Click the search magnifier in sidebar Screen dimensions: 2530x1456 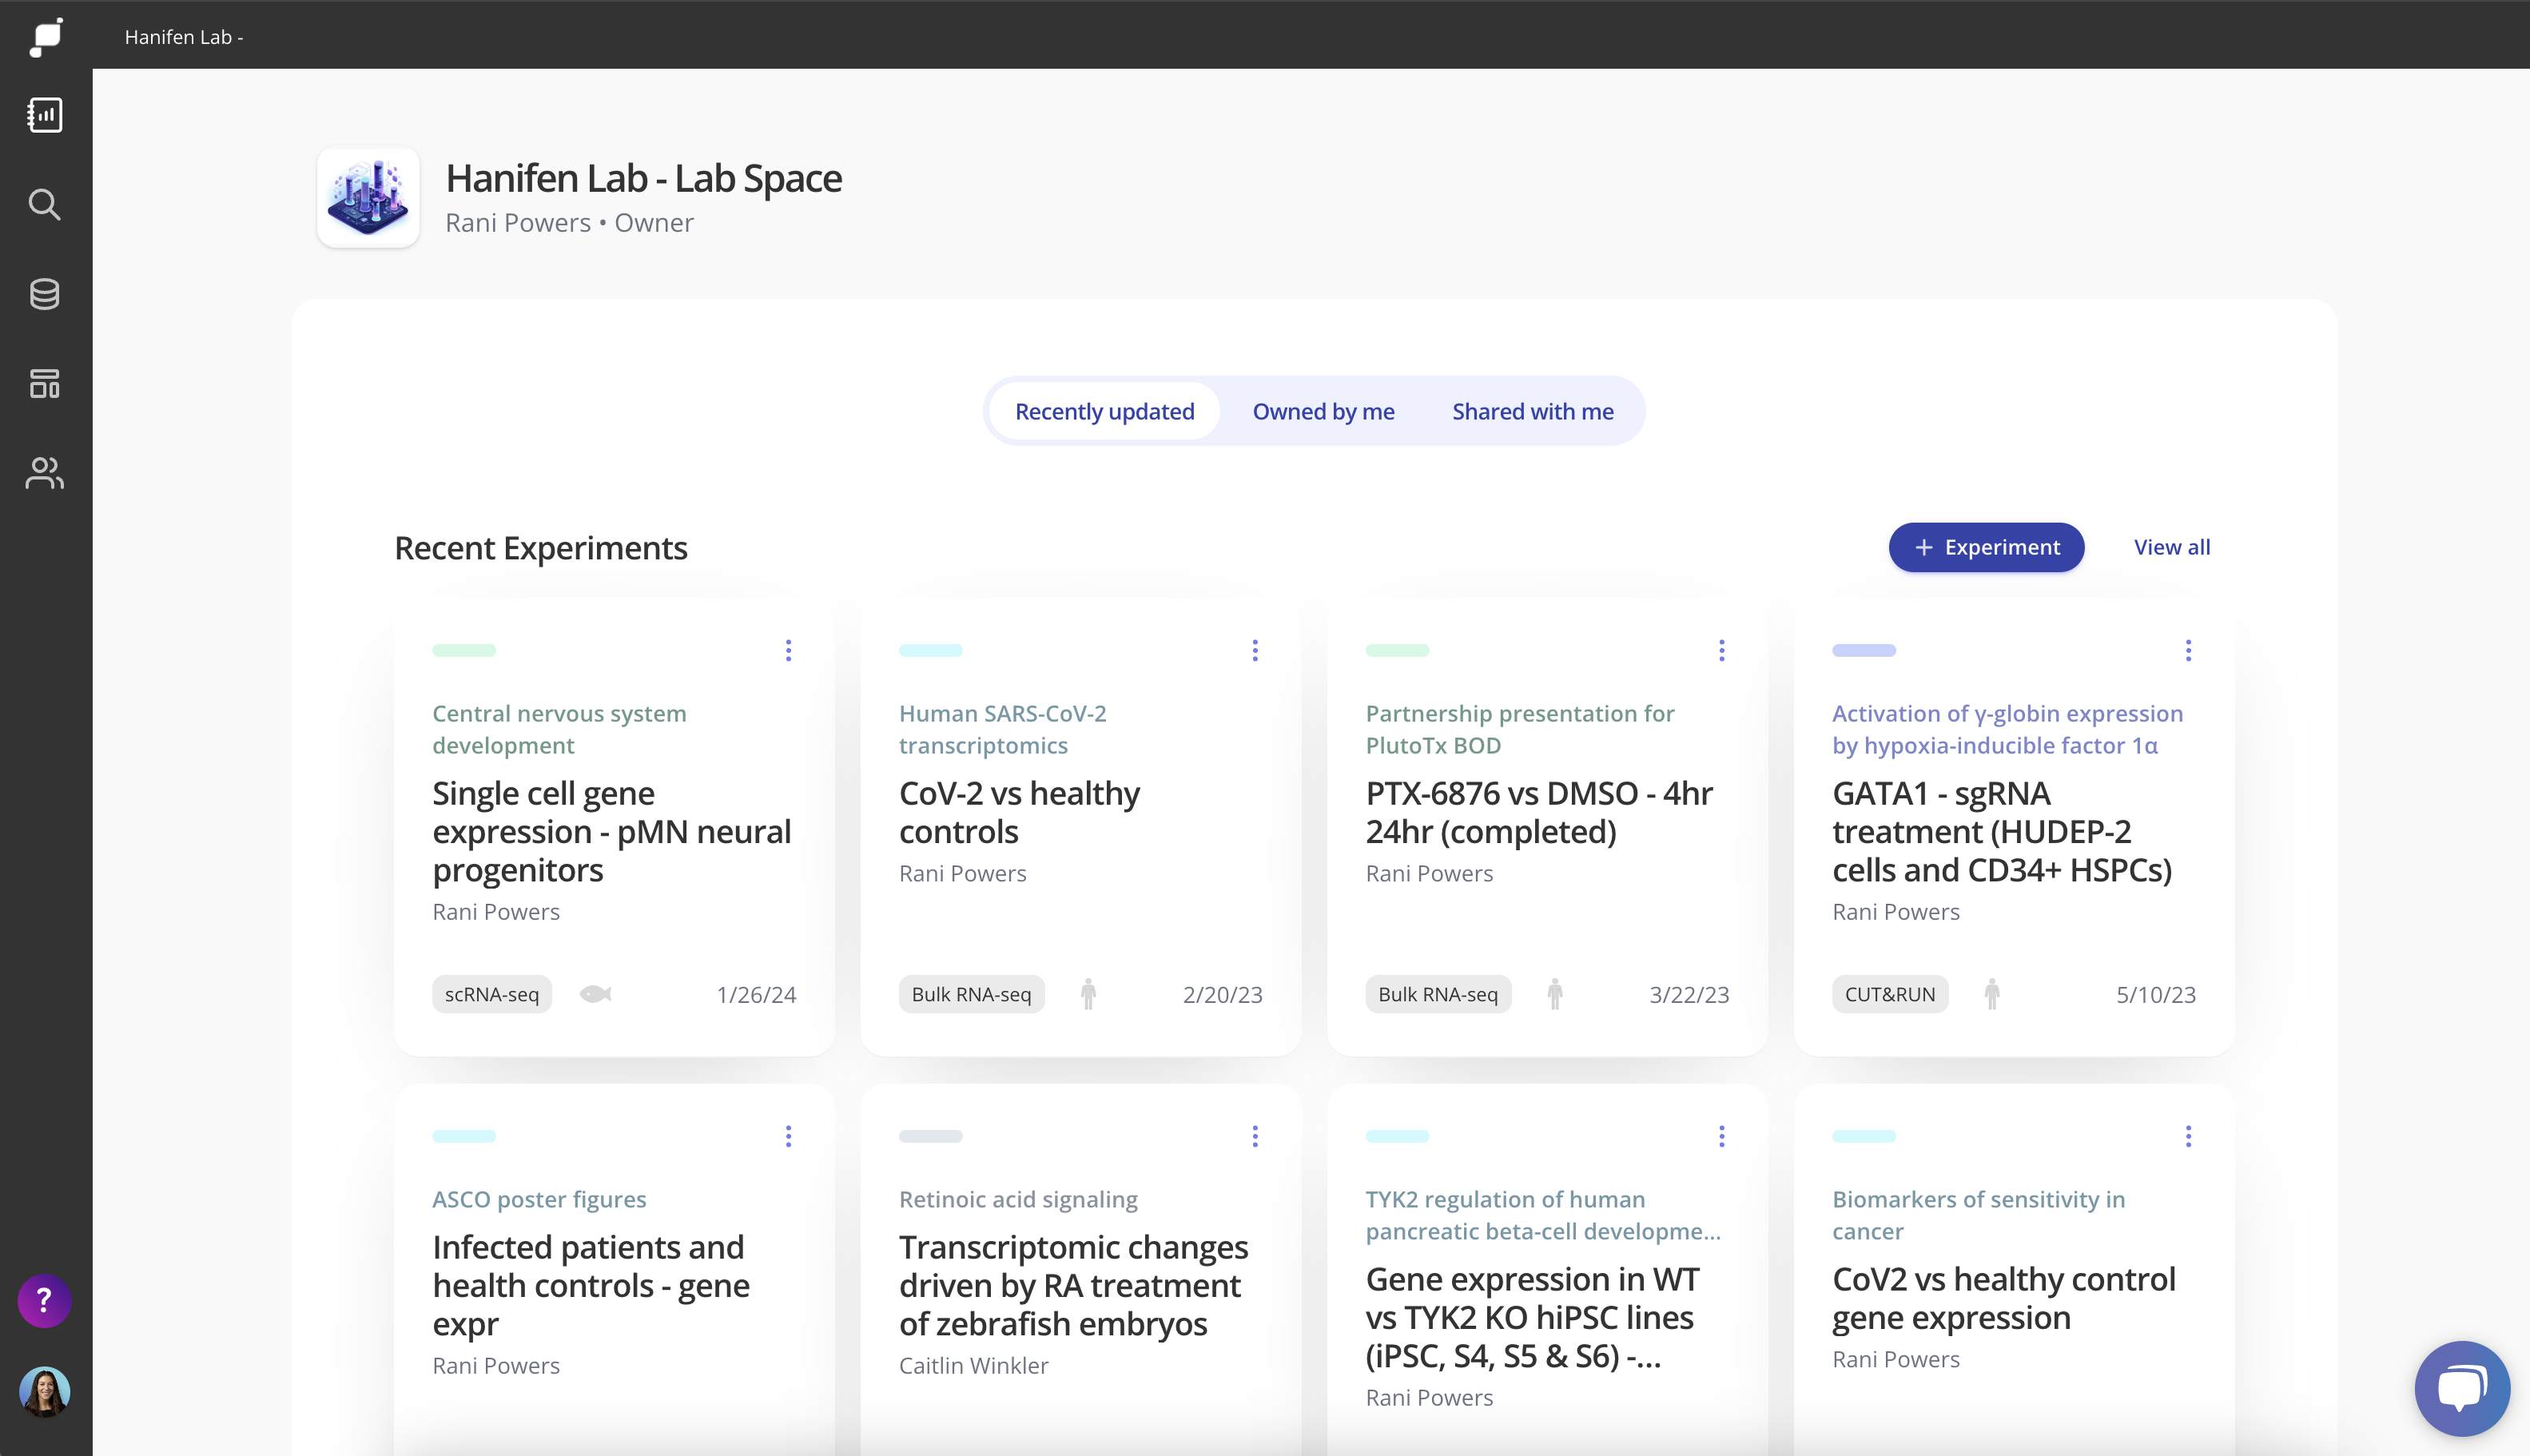click(45, 204)
